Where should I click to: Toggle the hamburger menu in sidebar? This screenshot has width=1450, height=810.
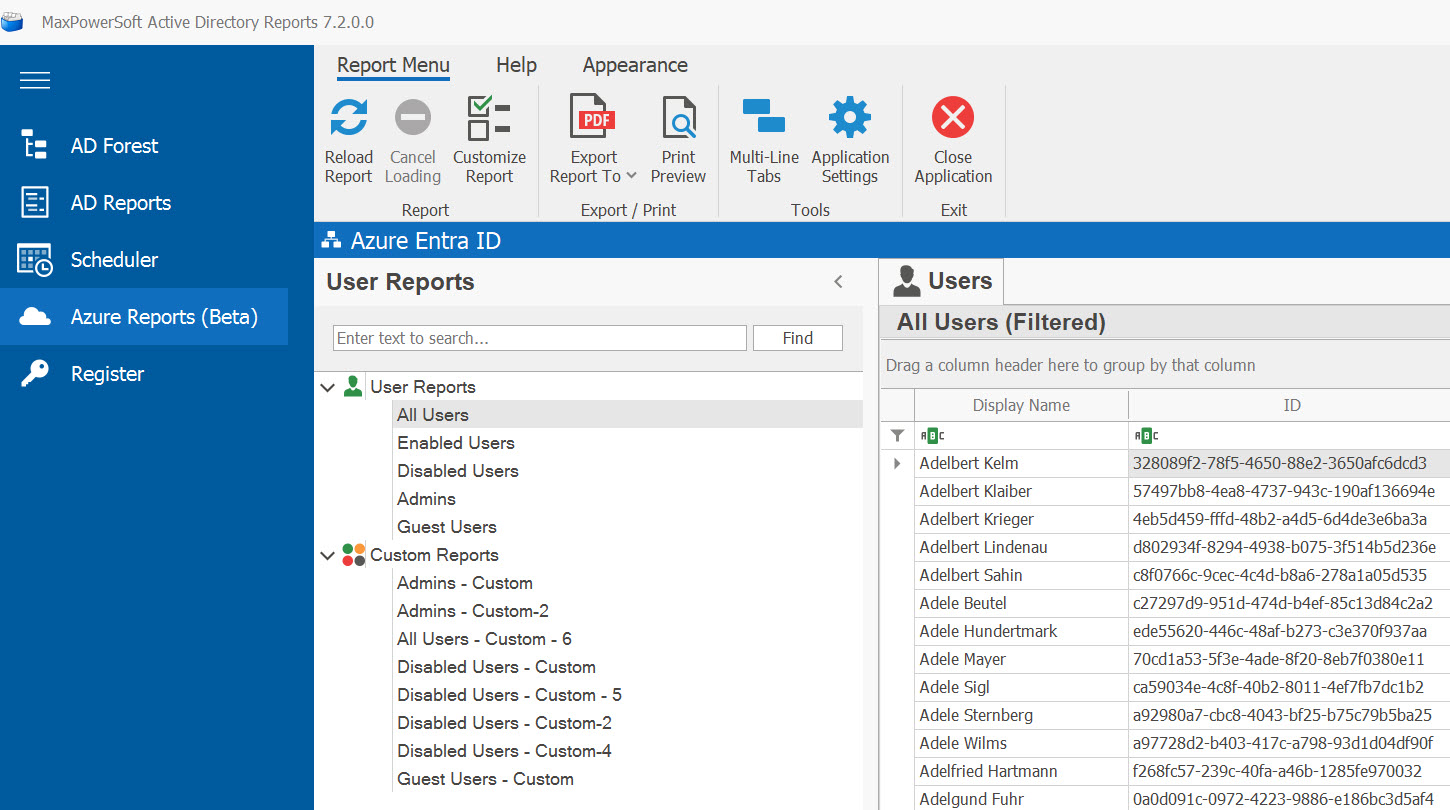[x=35, y=81]
